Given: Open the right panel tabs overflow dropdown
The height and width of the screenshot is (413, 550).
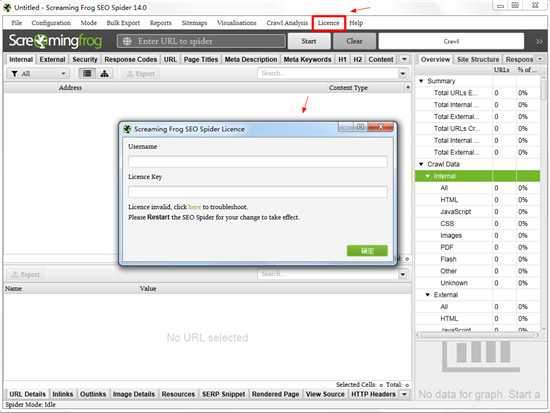Looking at the screenshot, I should click(x=540, y=59).
